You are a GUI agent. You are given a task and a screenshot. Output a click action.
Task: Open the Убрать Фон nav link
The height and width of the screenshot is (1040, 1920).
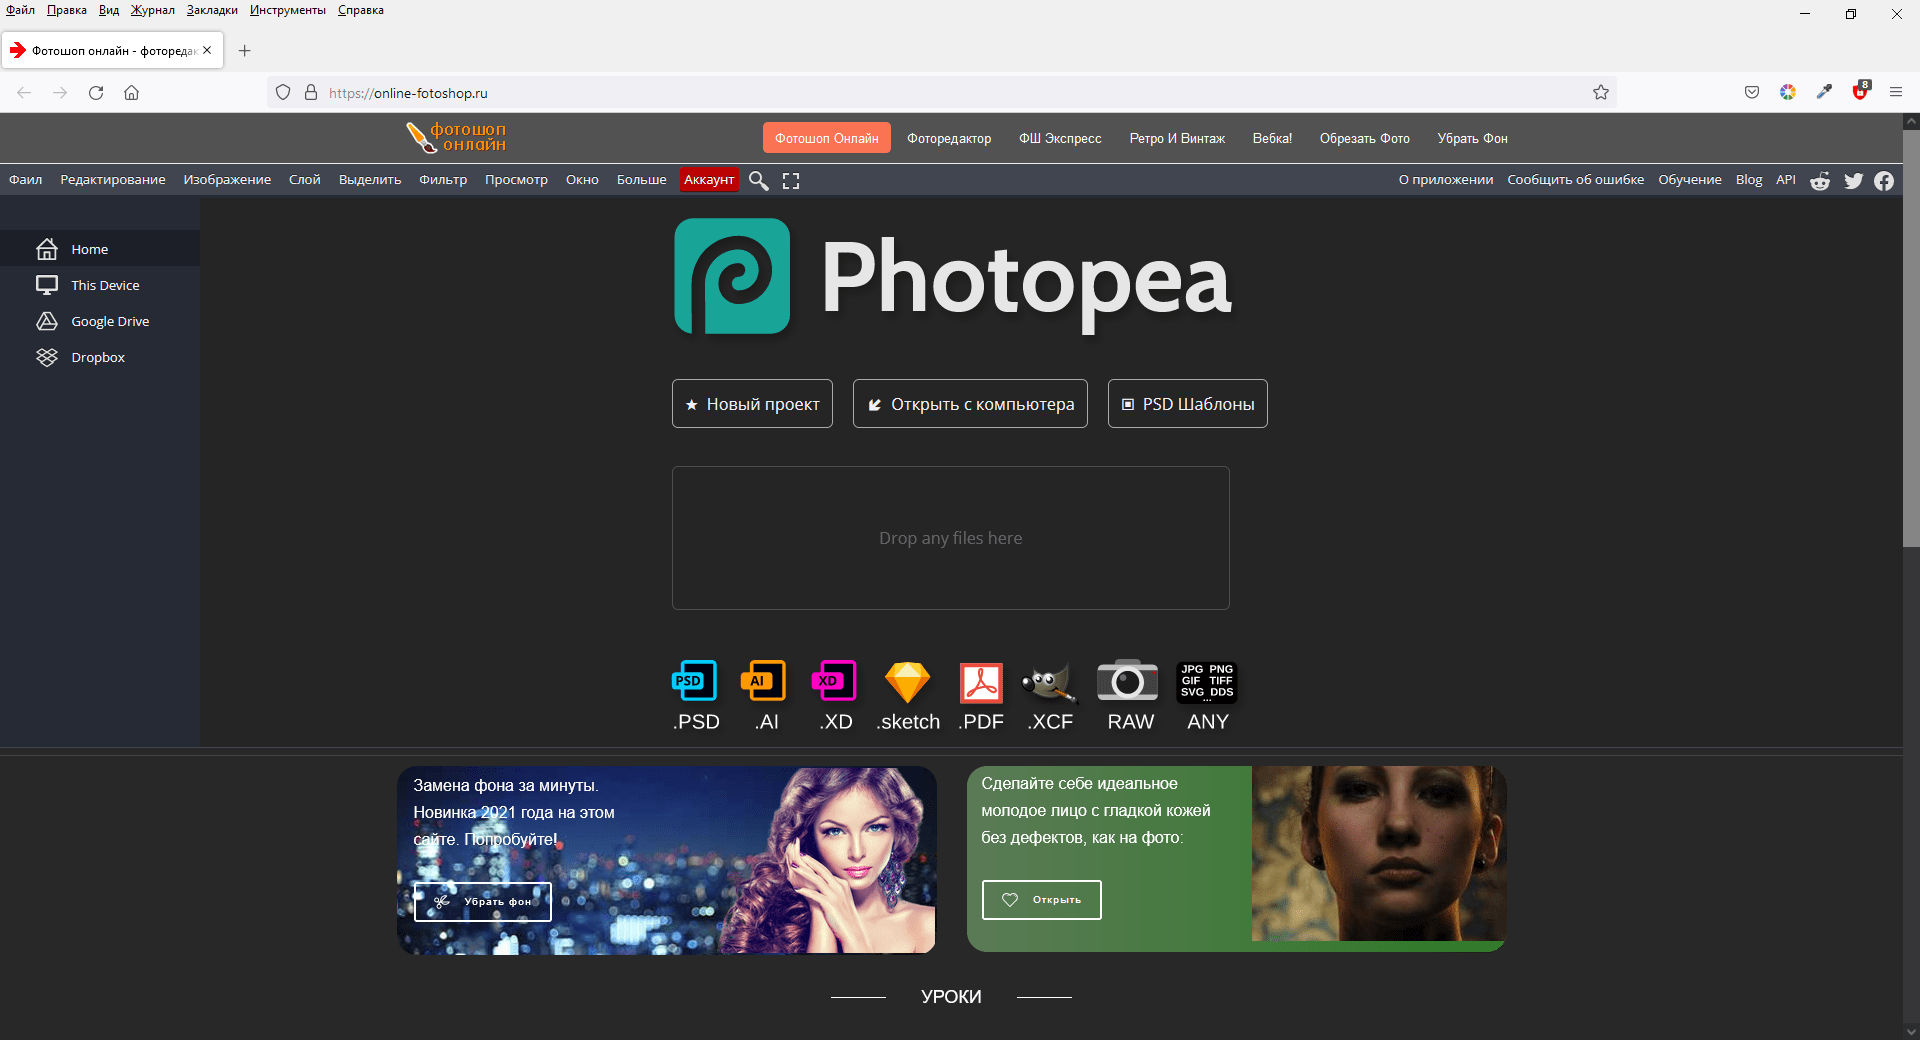pos(1472,138)
